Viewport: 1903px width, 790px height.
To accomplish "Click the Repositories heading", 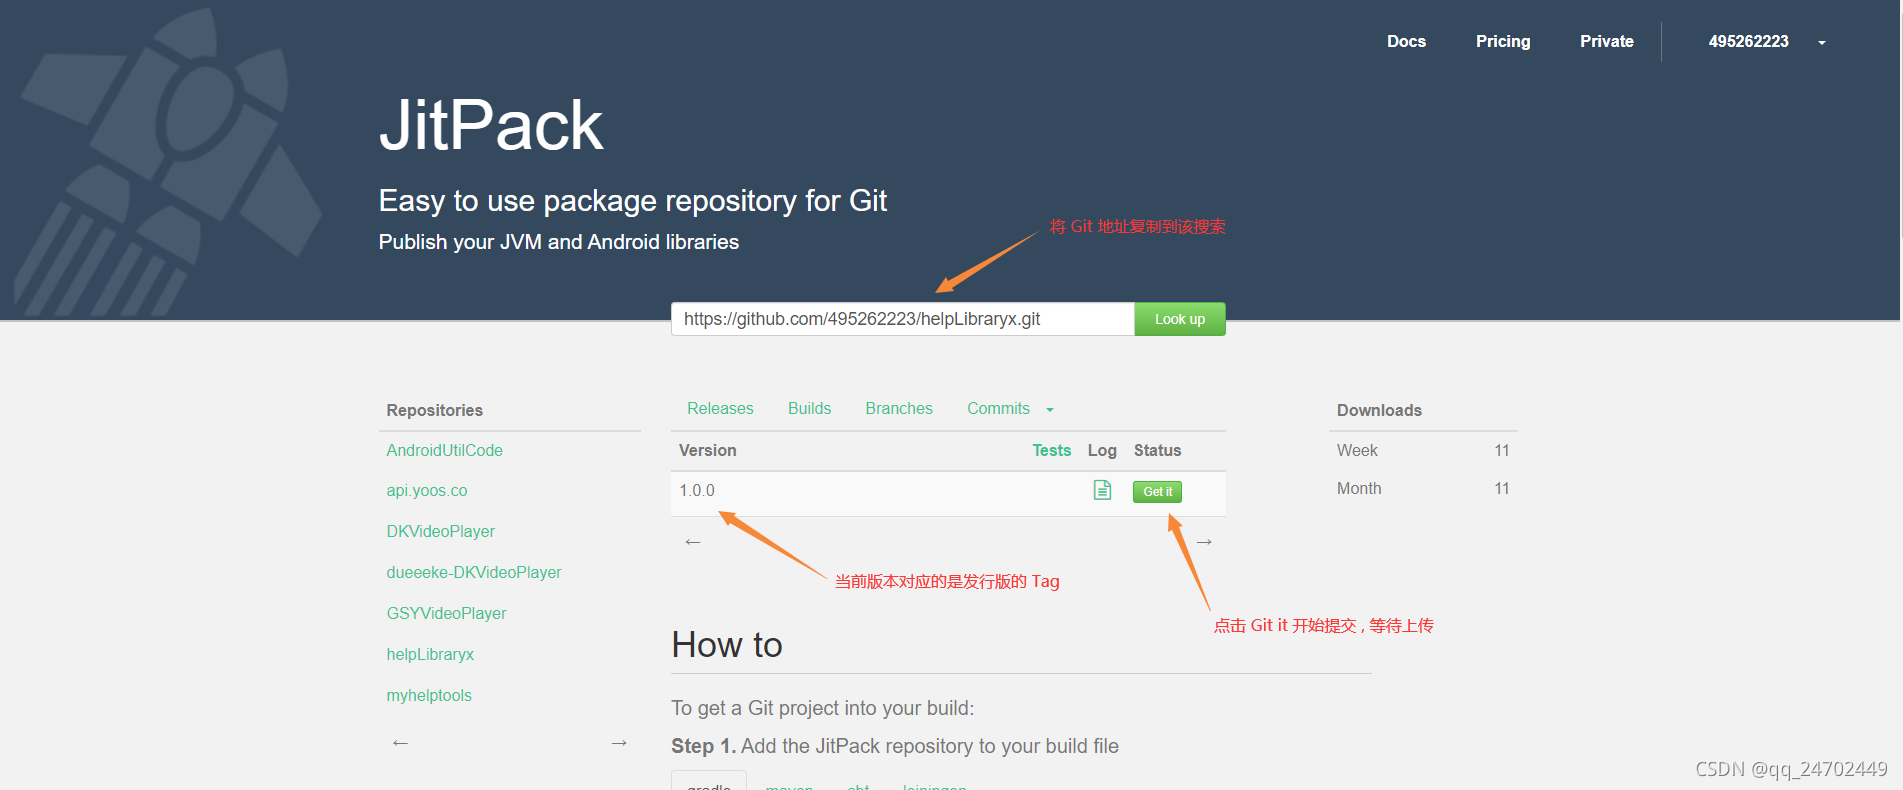I will 434,410.
